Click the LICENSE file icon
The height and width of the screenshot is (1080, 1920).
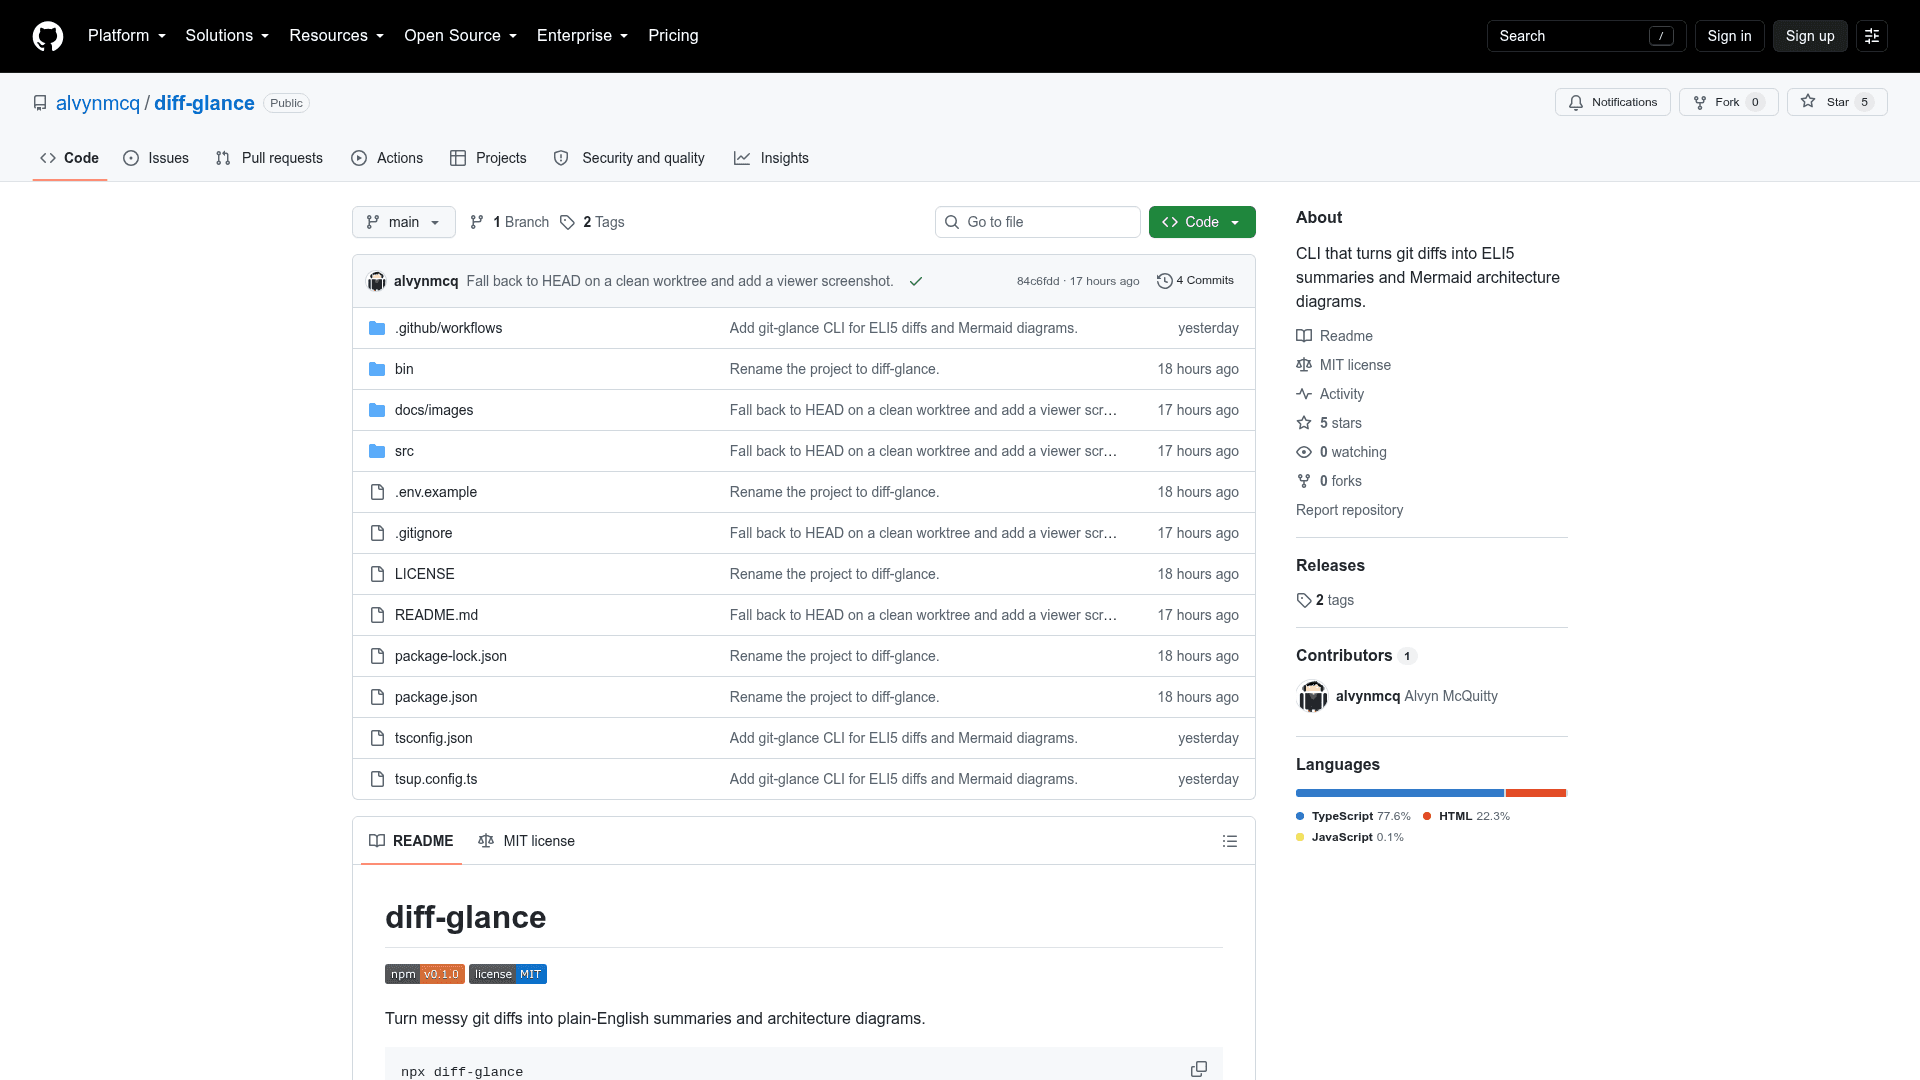(377, 574)
